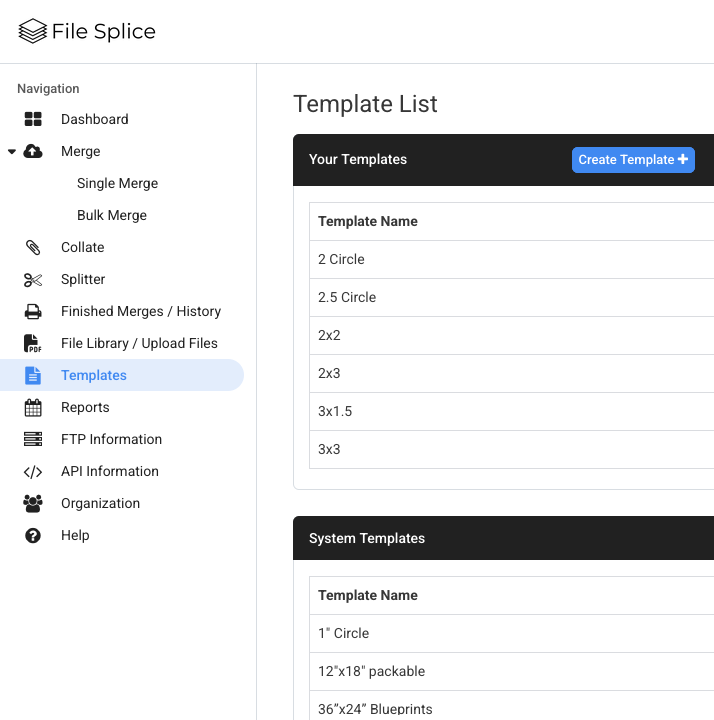714x720 pixels.
Task: Collapse the Merge submenu arrow
Action: pyautogui.click(x=12, y=152)
